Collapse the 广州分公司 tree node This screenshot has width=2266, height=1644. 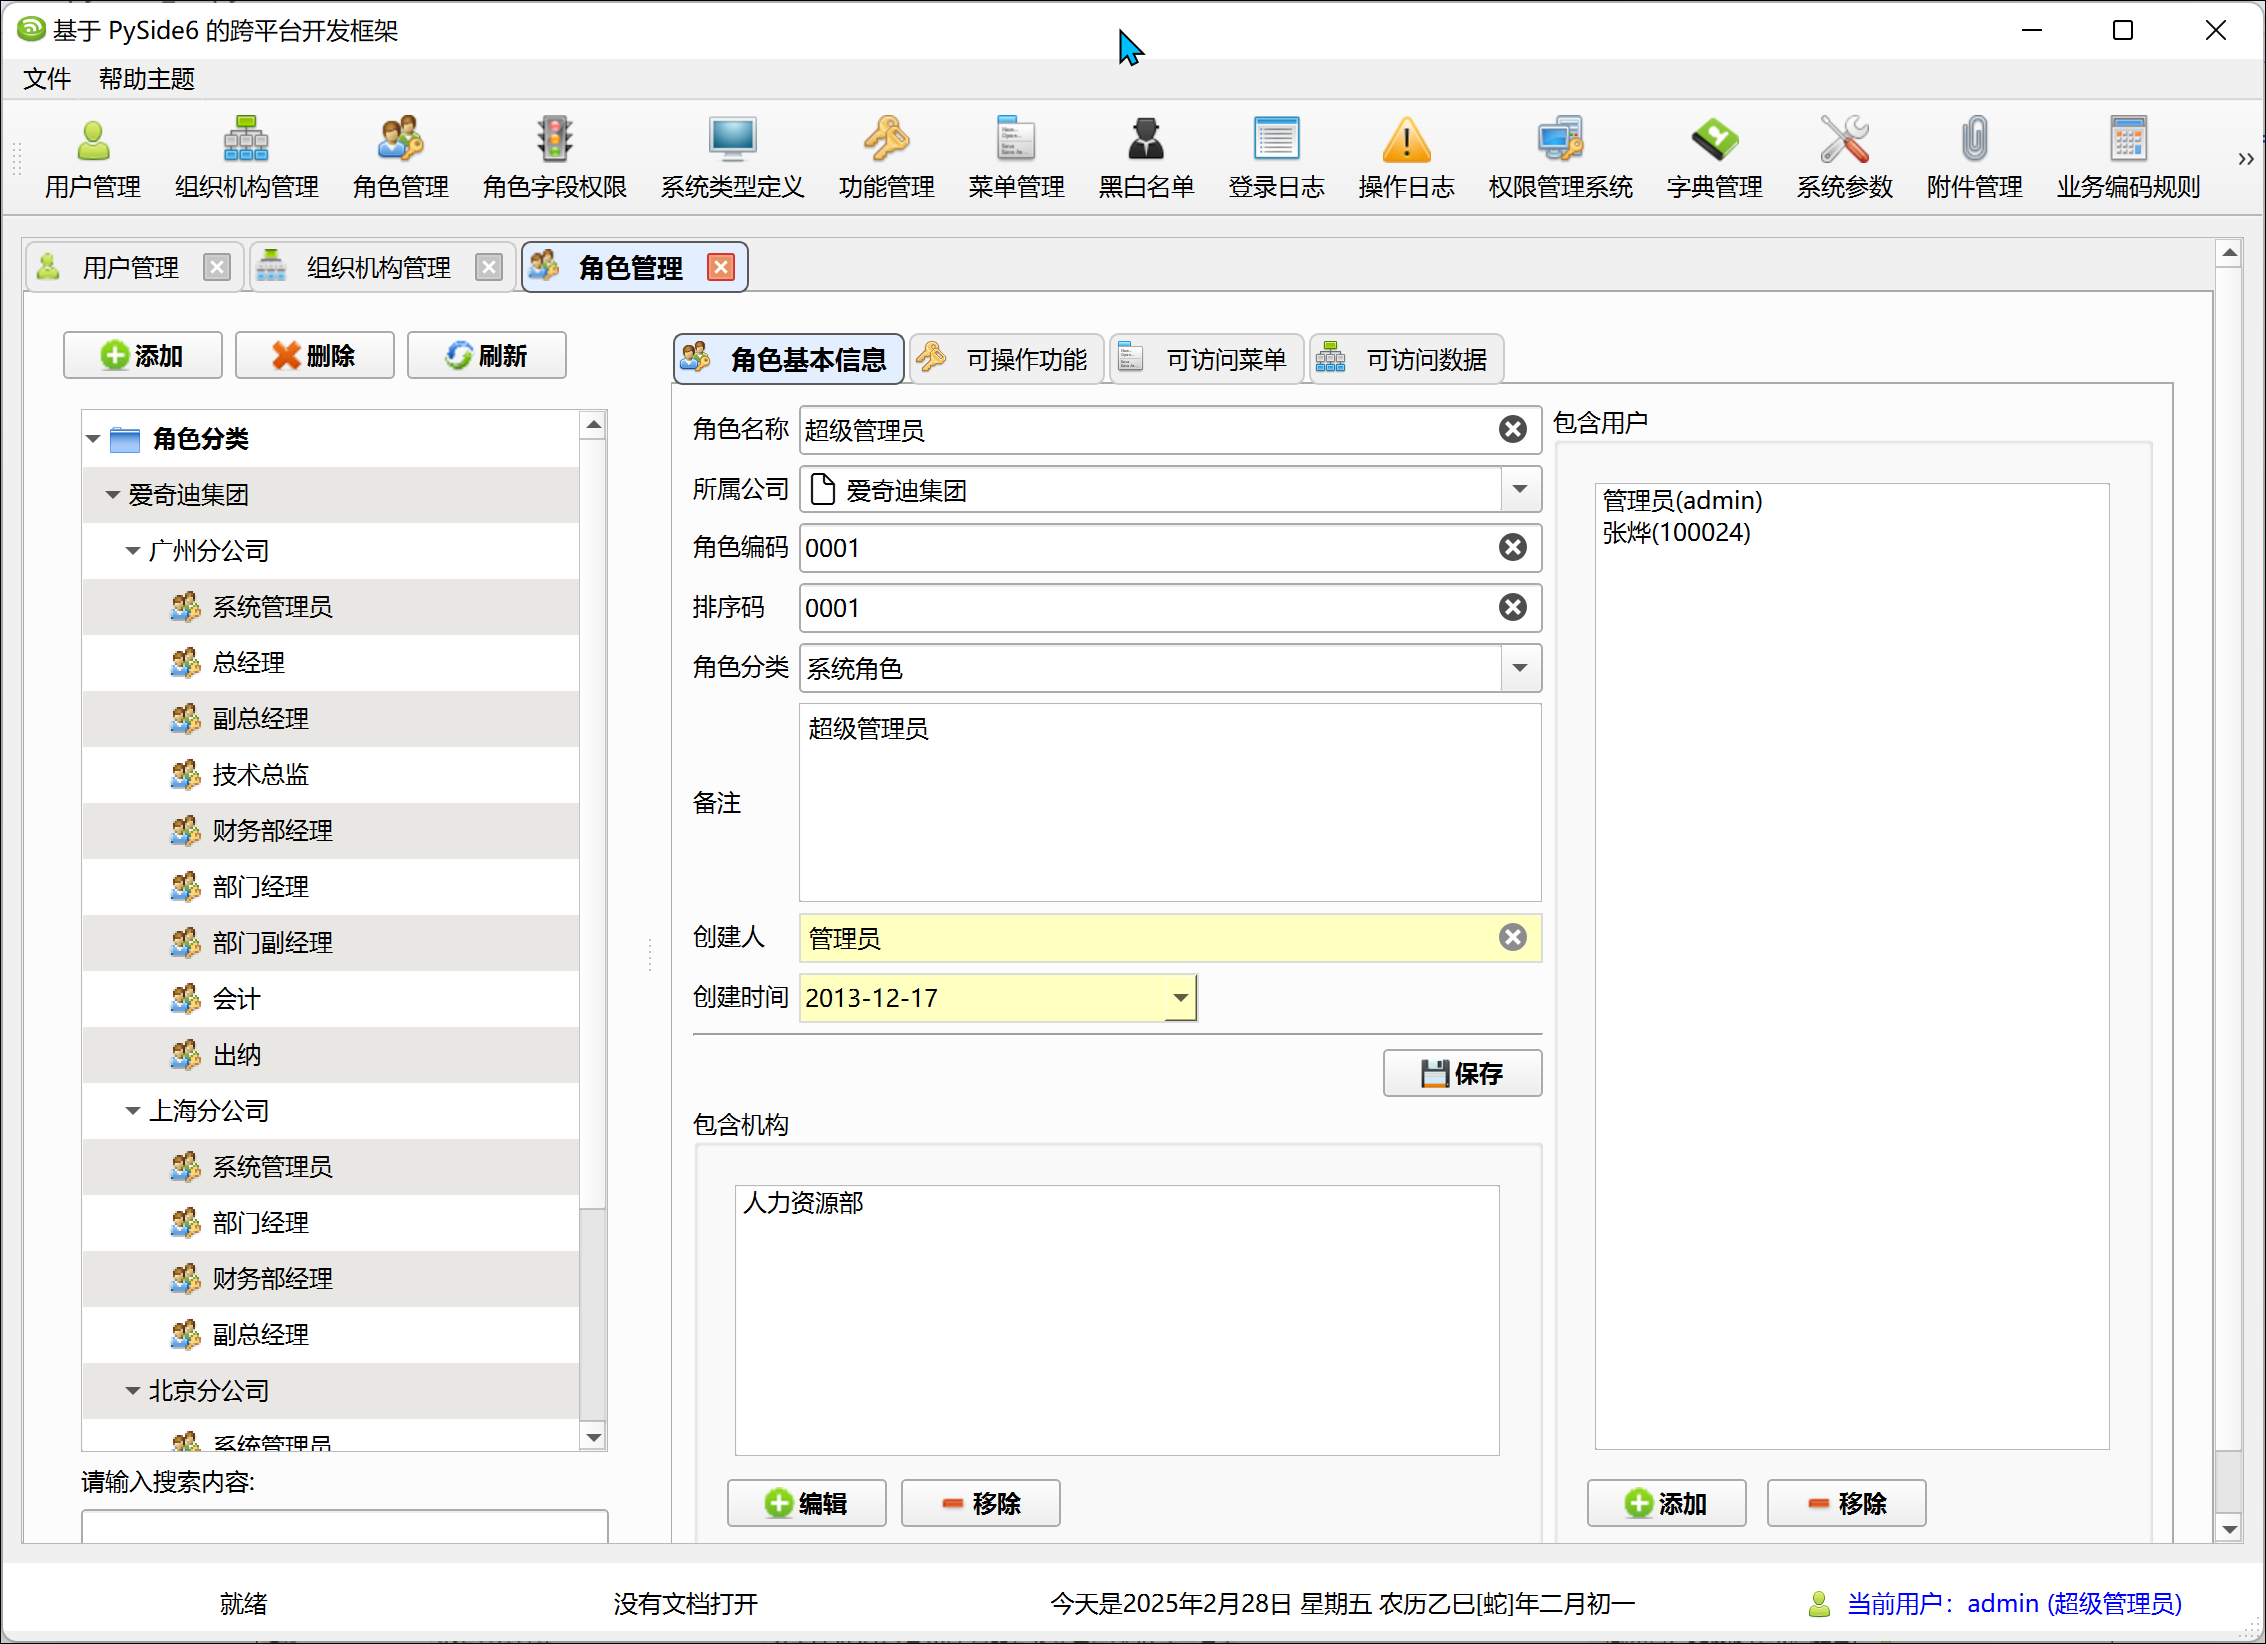133,551
